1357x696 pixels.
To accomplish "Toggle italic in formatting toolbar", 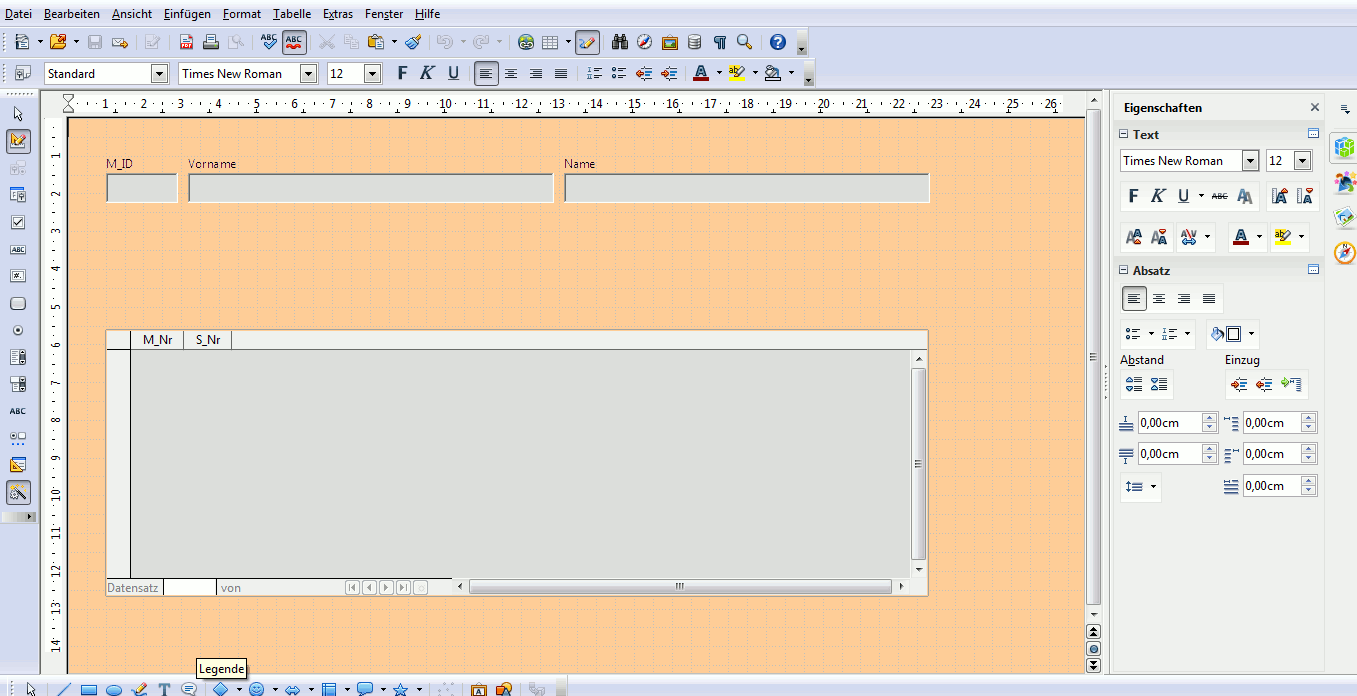I will (x=427, y=73).
